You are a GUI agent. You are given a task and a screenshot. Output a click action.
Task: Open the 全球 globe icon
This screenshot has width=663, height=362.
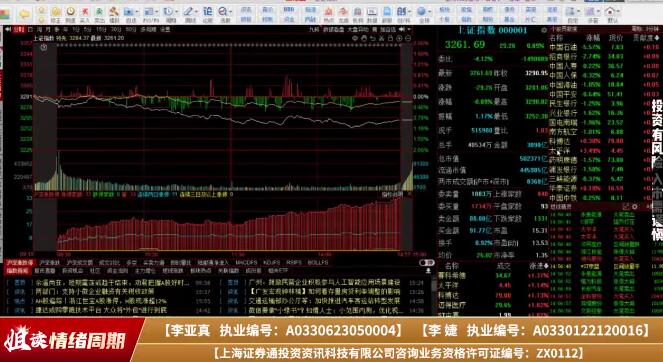click(x=422, y=14)
